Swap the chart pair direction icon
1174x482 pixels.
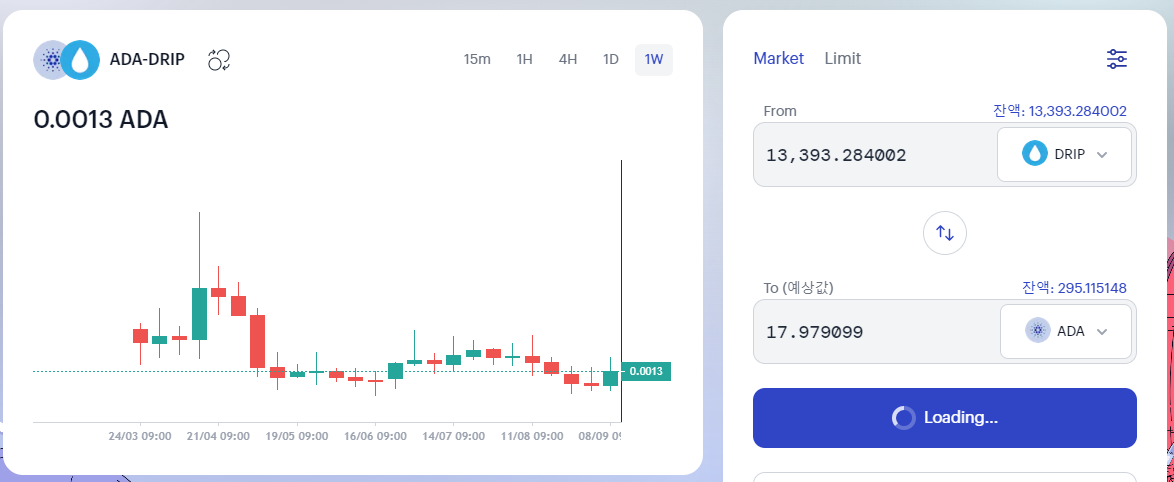point(219,60)
